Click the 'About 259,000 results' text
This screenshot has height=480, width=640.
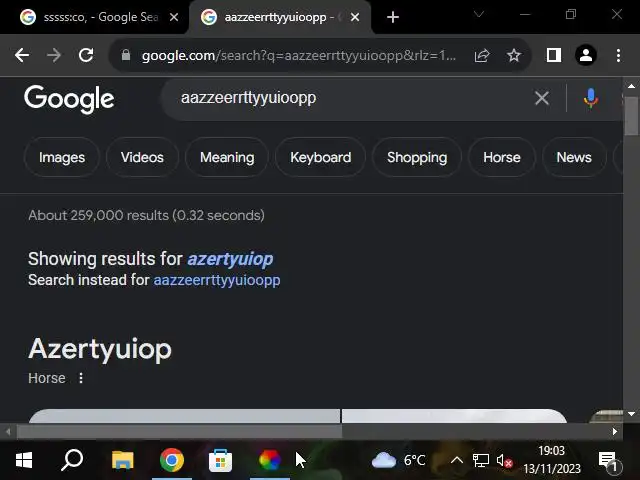[x=146, y=215]
